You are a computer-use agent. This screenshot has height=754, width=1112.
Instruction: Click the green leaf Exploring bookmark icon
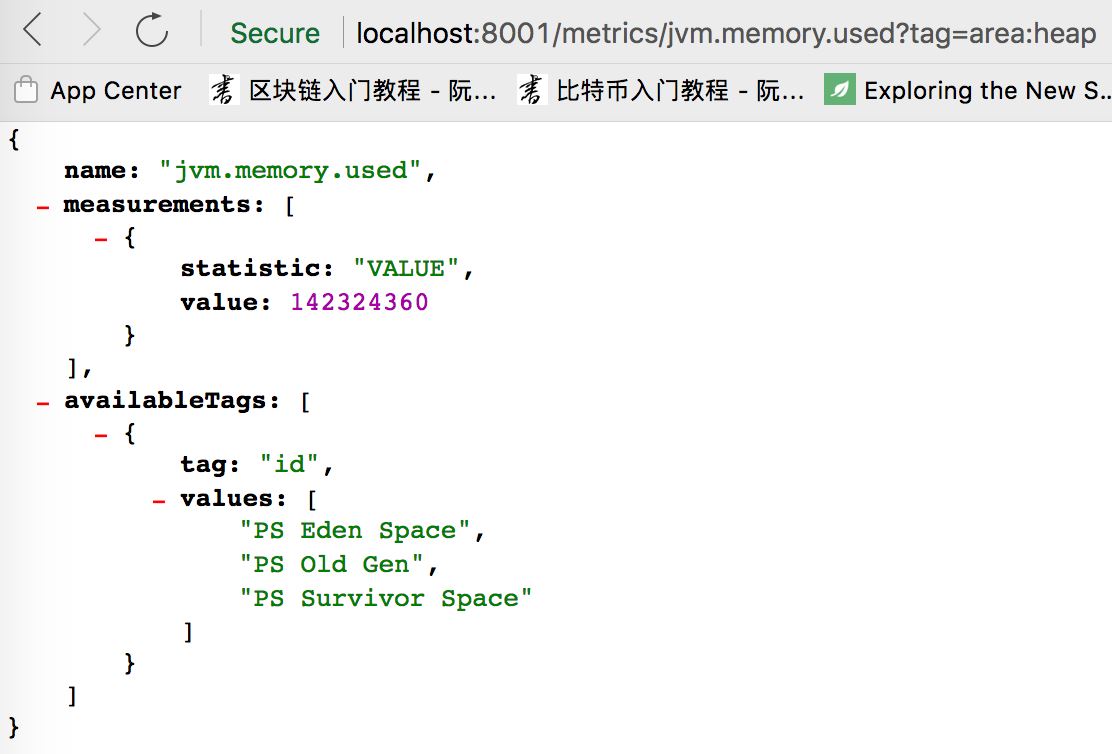(x=840, y=90)
